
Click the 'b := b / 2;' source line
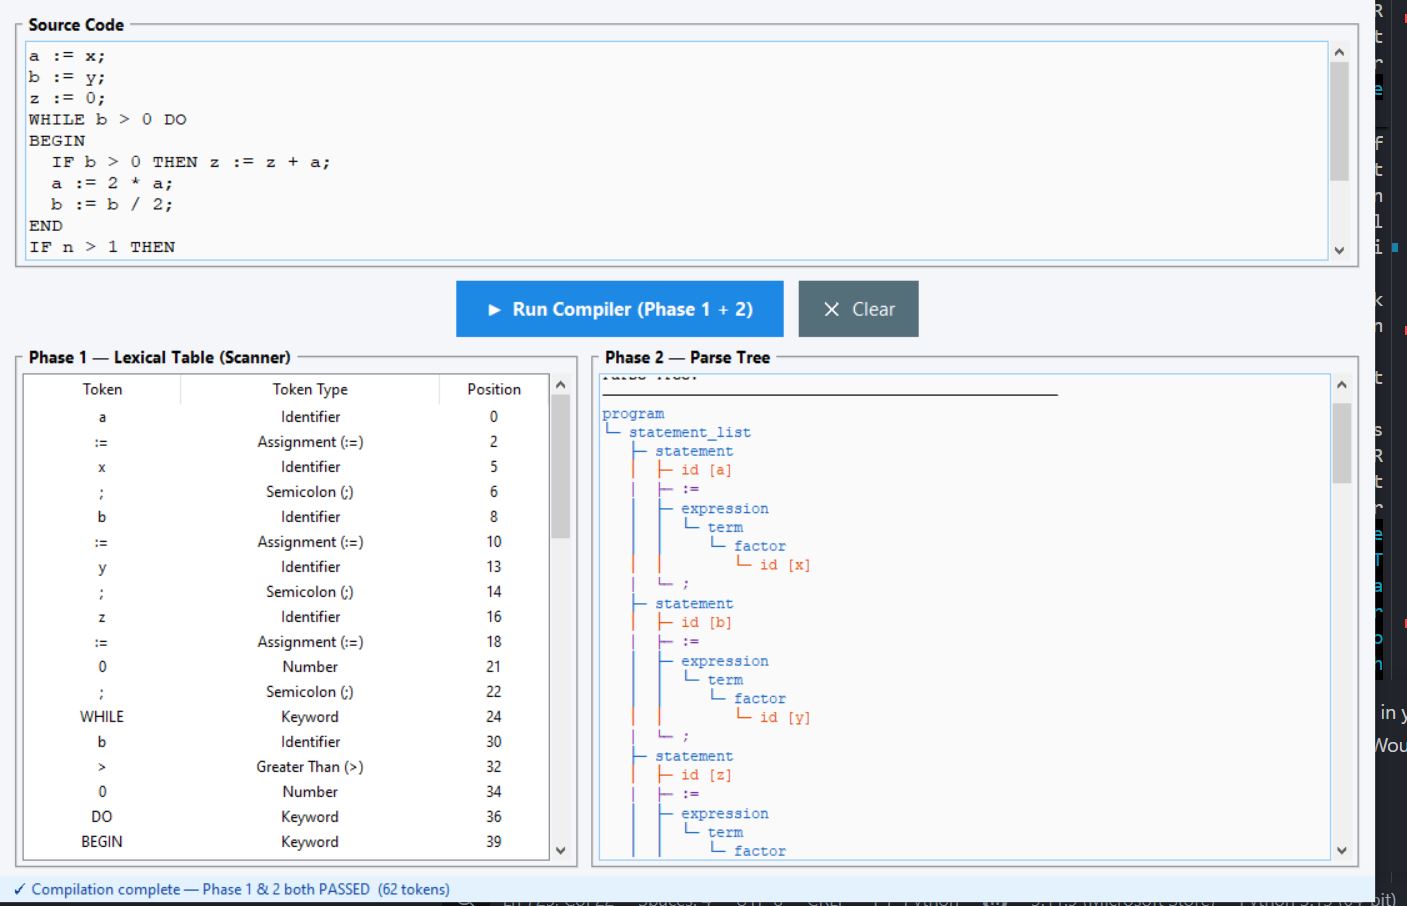click(x=112, y=205)
